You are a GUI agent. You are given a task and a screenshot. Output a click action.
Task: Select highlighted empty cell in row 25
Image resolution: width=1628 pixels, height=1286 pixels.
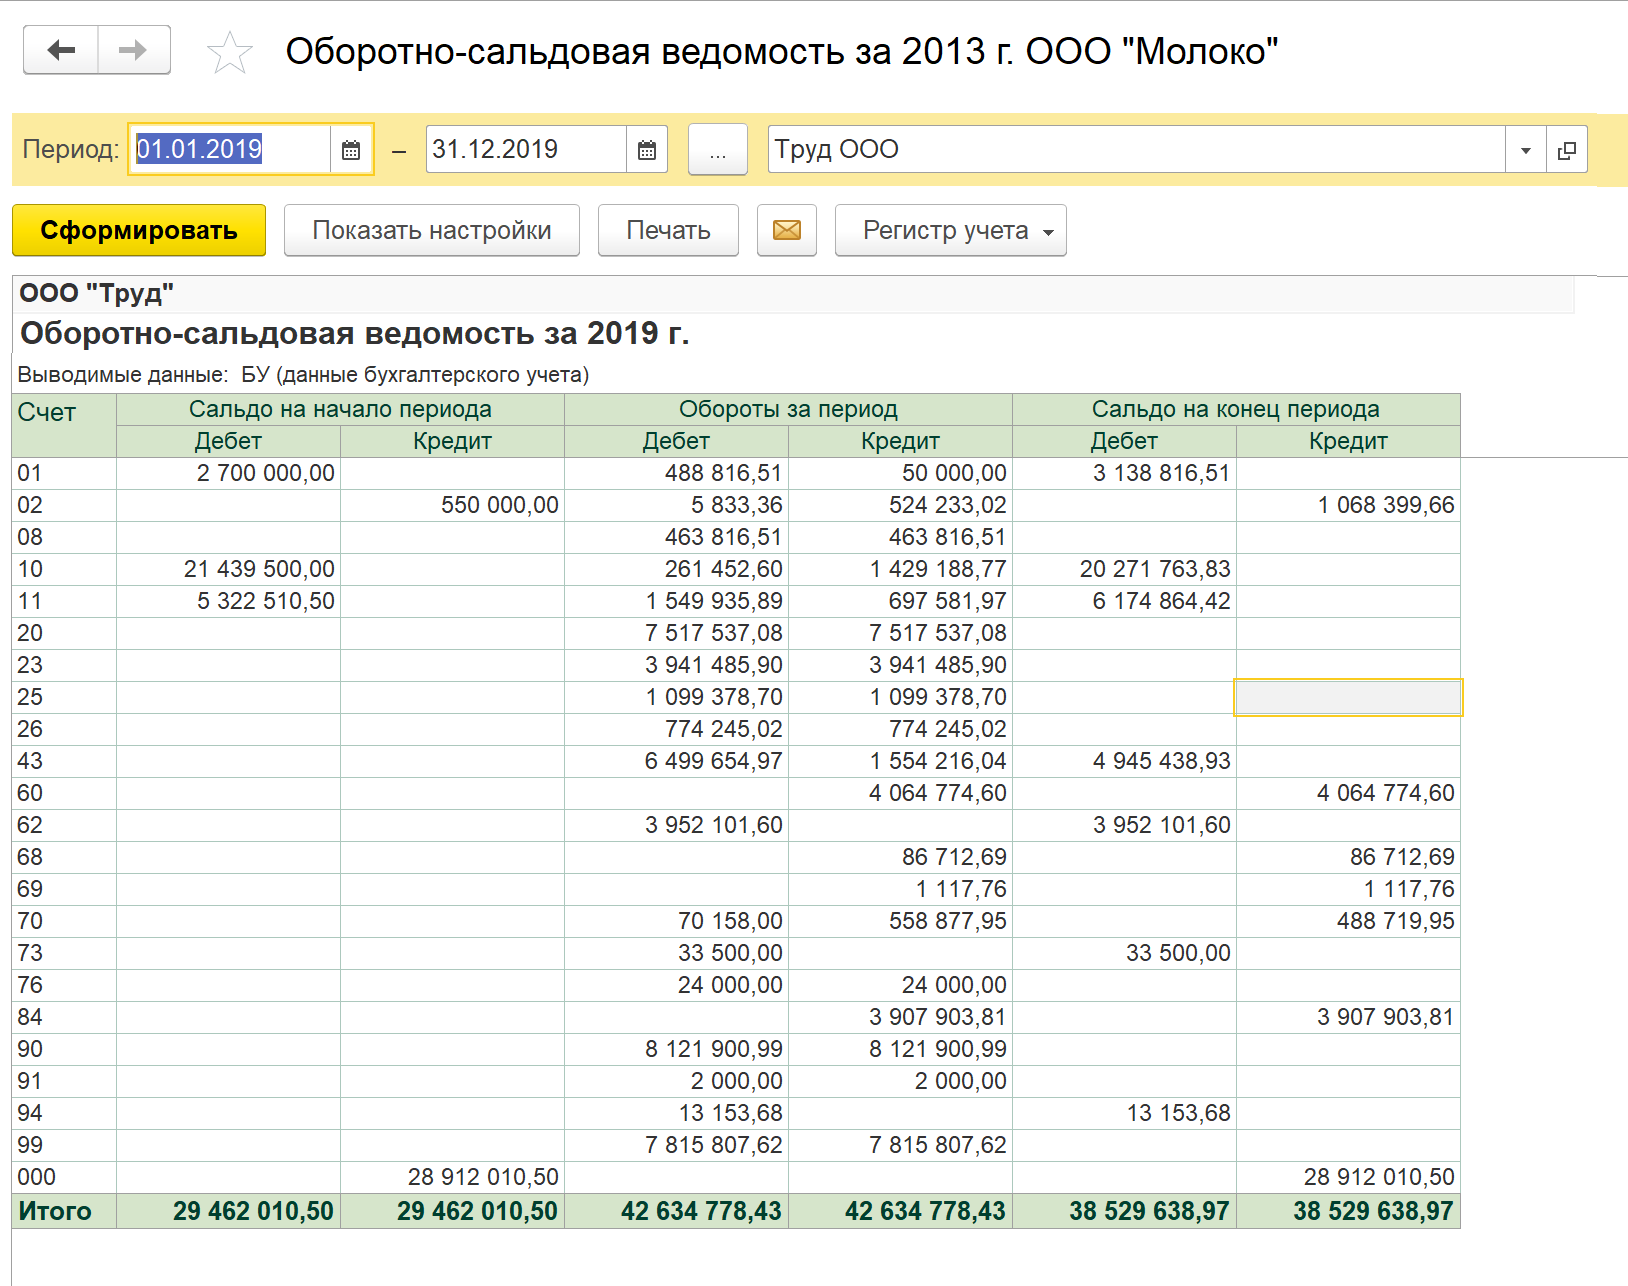(x=1348, y=697)
